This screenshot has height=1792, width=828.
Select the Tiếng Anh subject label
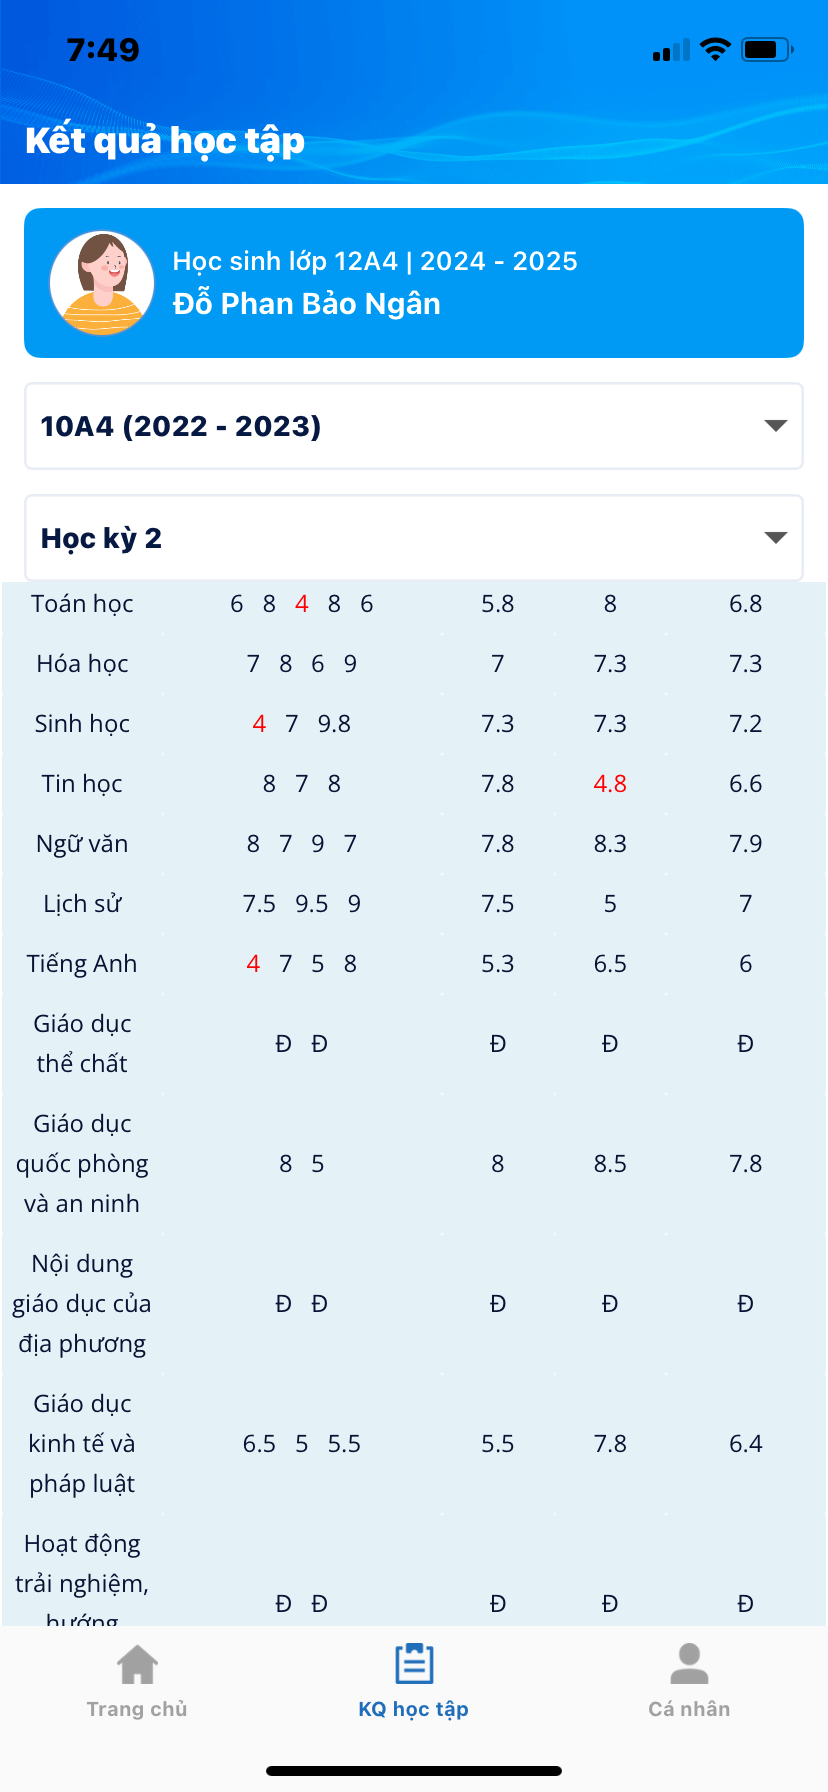[82, 964]
